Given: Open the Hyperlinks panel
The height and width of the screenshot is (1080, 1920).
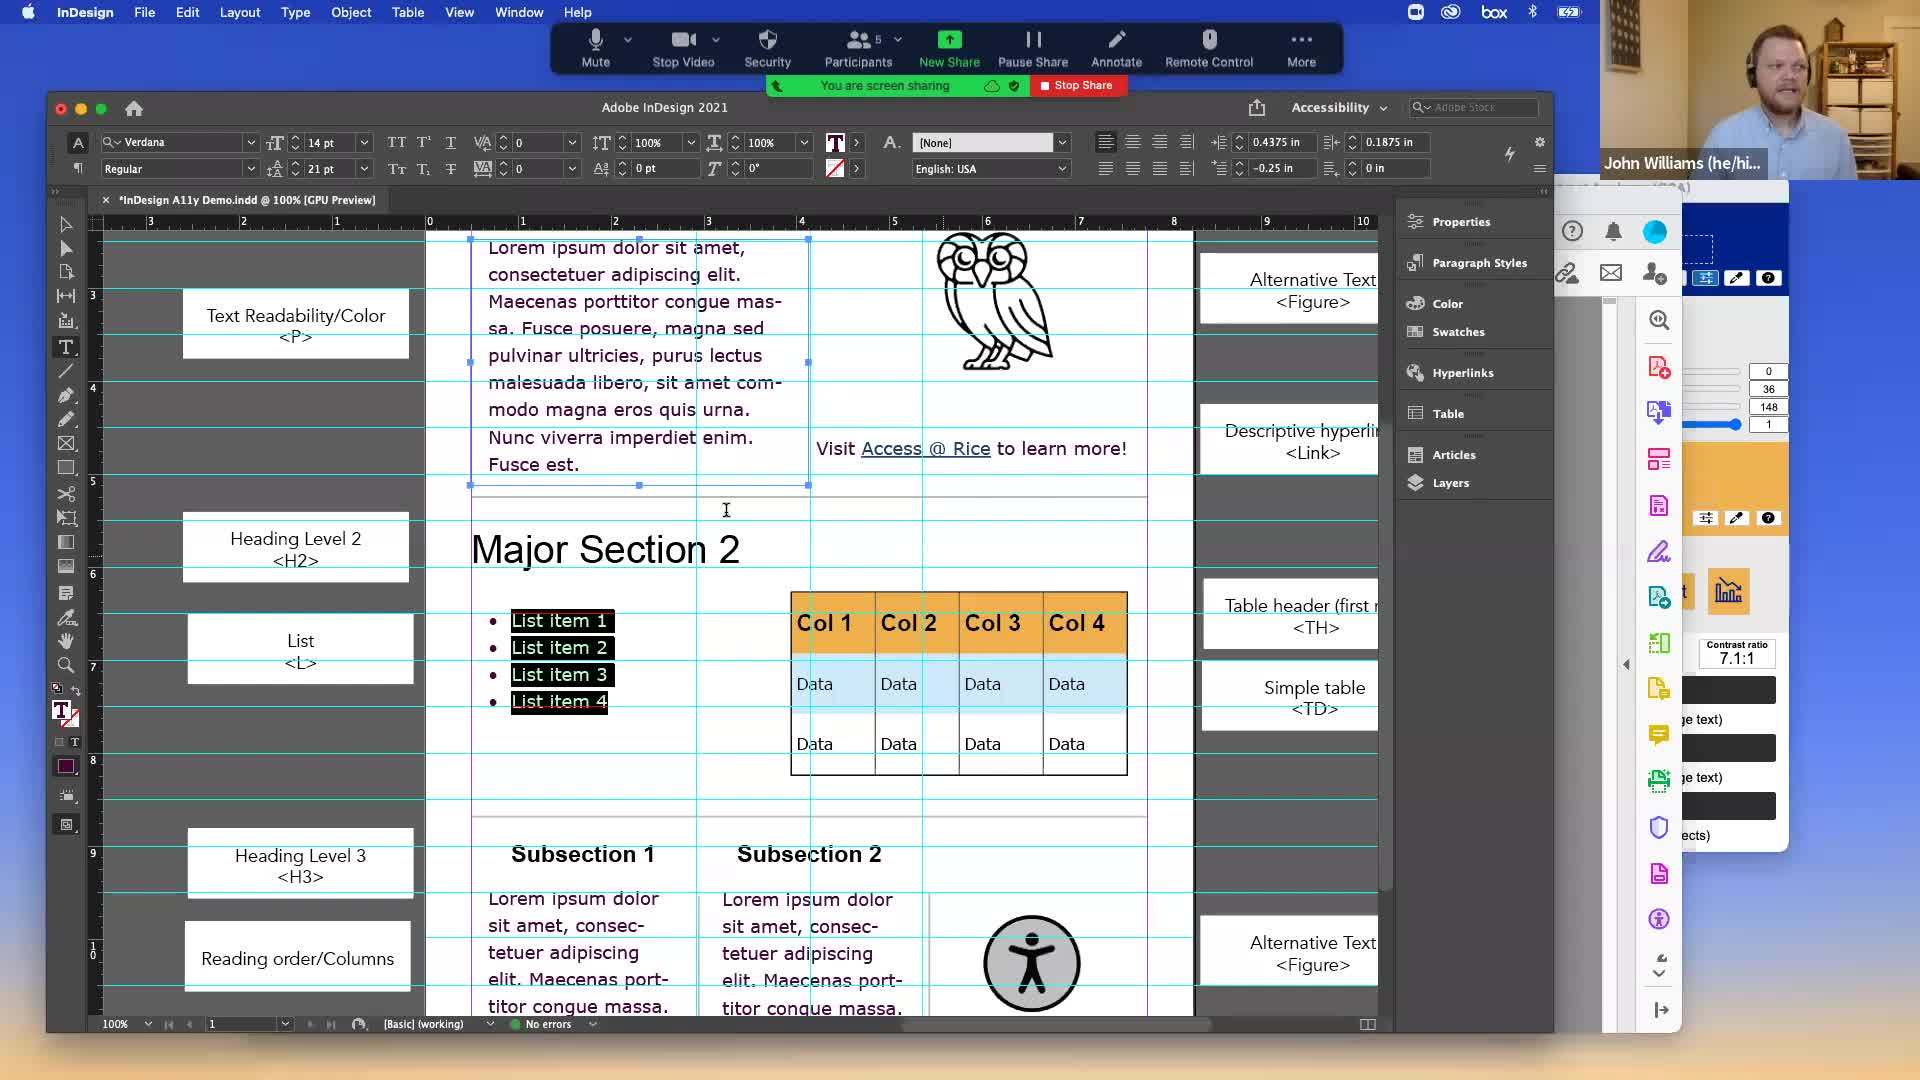Looking at the screenshot, I should pos(1450,373).
